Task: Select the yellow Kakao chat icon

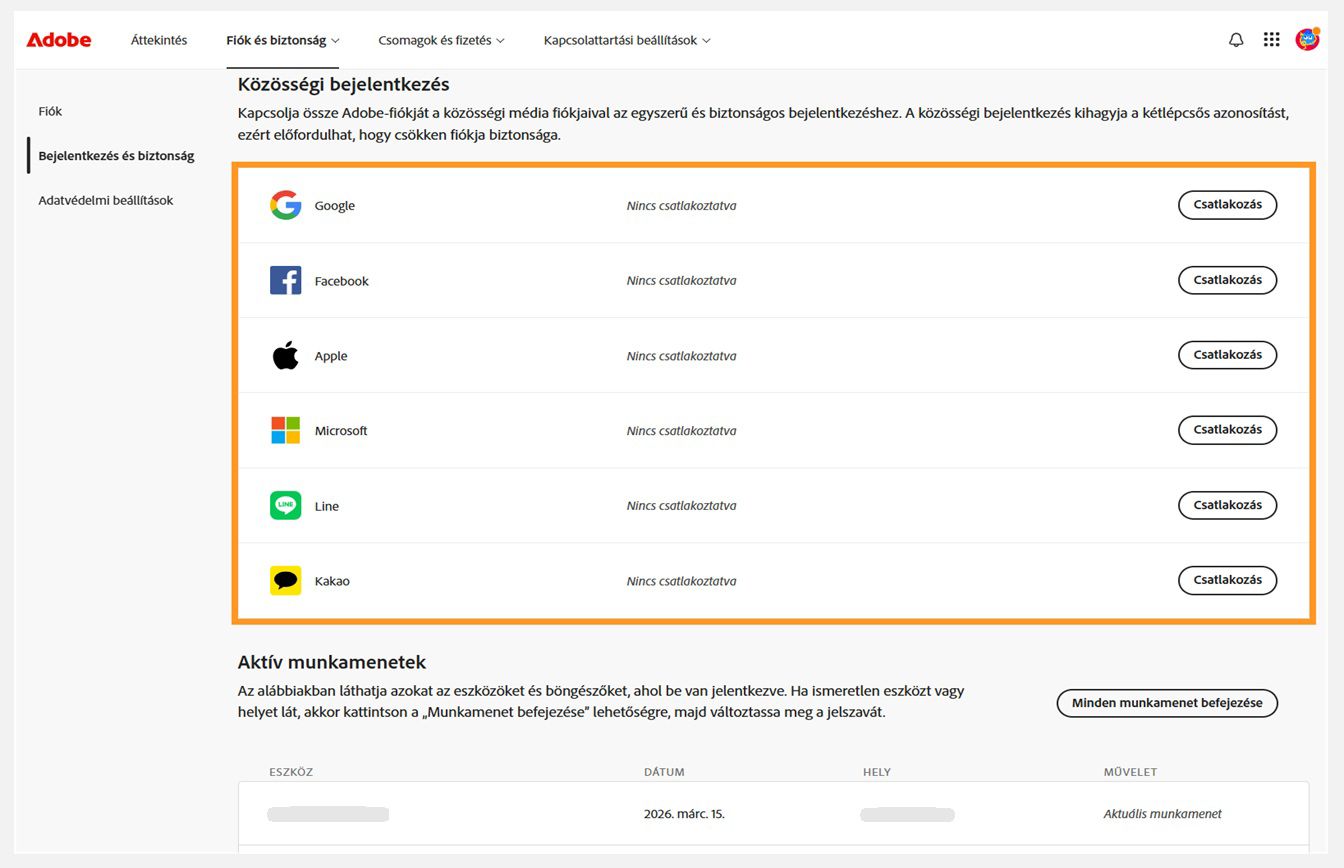Action: [x=285, y=580]
